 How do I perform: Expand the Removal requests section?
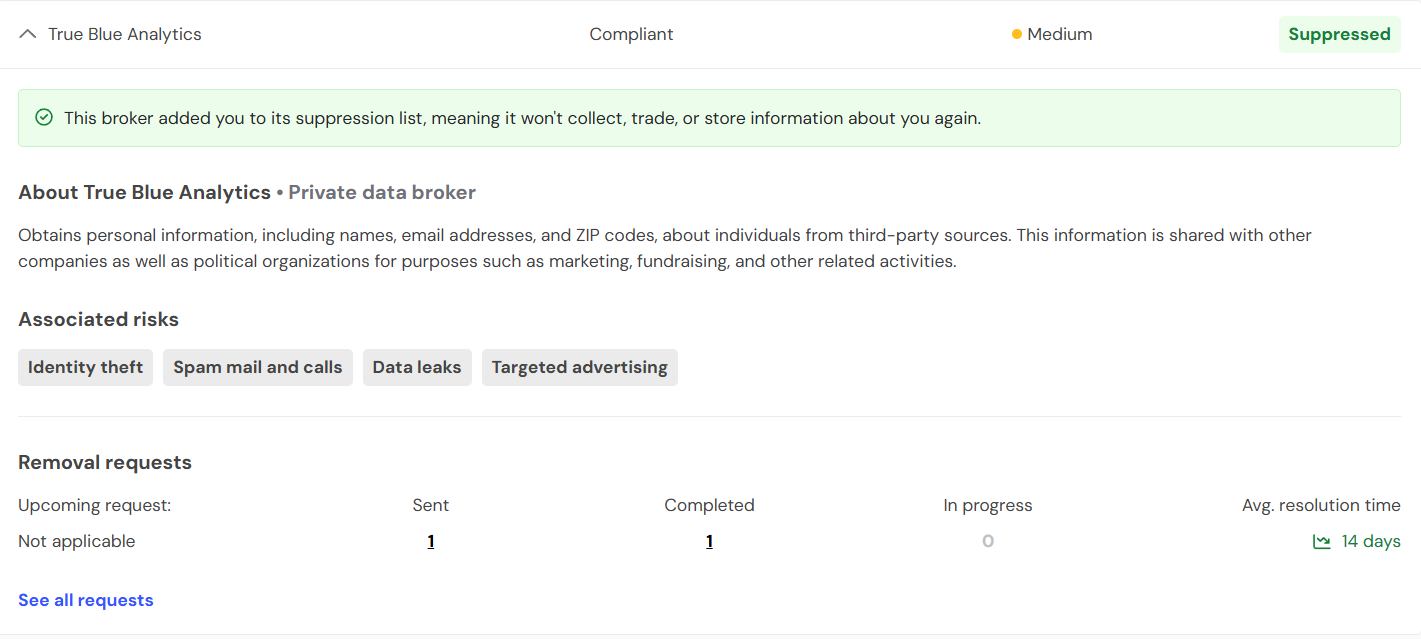(x=104, y=462)
